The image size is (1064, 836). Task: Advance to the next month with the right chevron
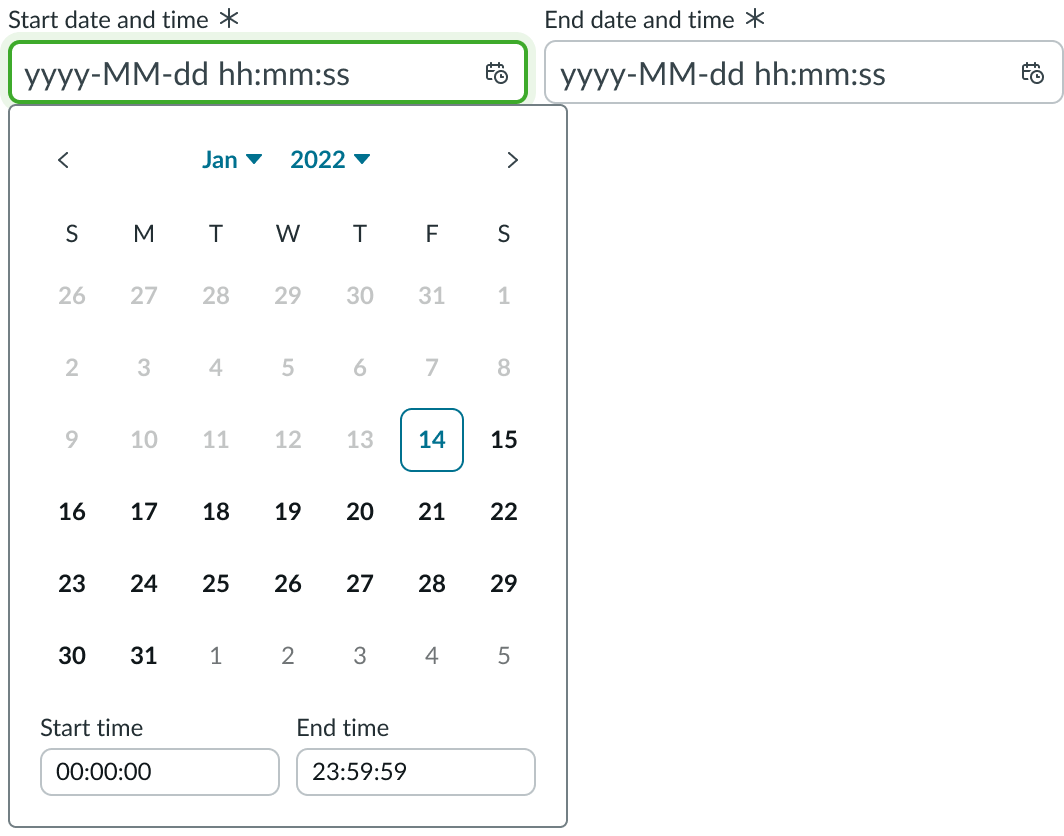(512, 159)
